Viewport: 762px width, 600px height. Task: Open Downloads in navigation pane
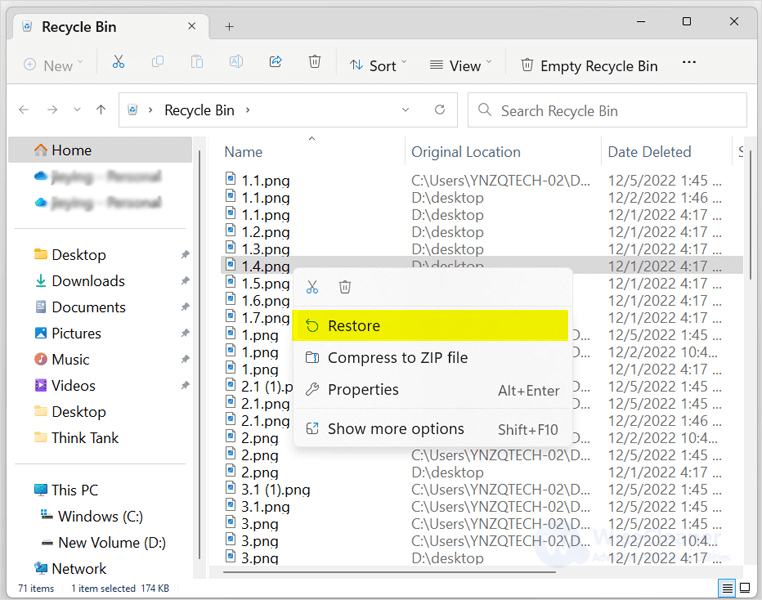[x=88, y=281]
